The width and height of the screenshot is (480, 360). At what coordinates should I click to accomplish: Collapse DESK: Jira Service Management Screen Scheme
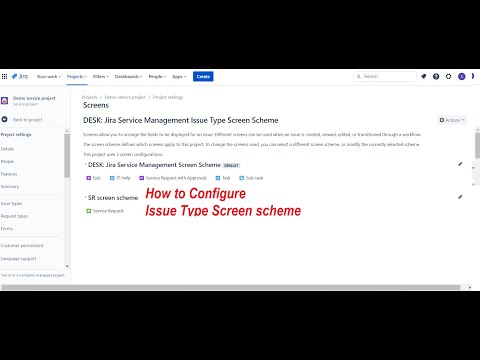point(85,164)
